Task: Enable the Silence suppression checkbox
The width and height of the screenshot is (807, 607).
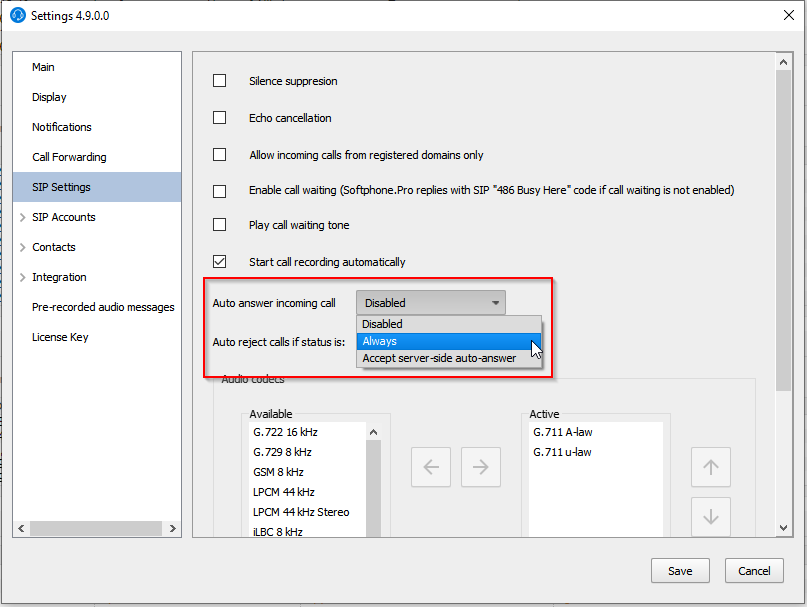Action: [220, 81]
